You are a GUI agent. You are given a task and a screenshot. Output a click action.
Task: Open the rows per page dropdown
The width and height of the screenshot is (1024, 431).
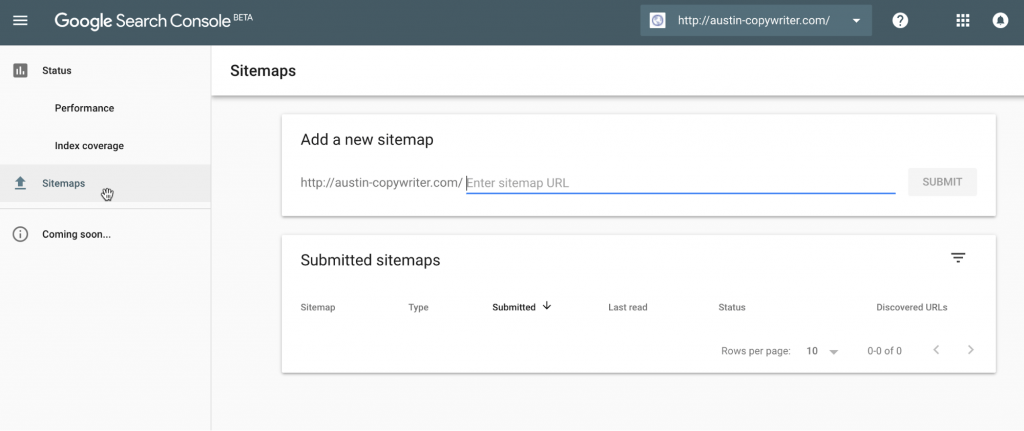click(822, 351)
